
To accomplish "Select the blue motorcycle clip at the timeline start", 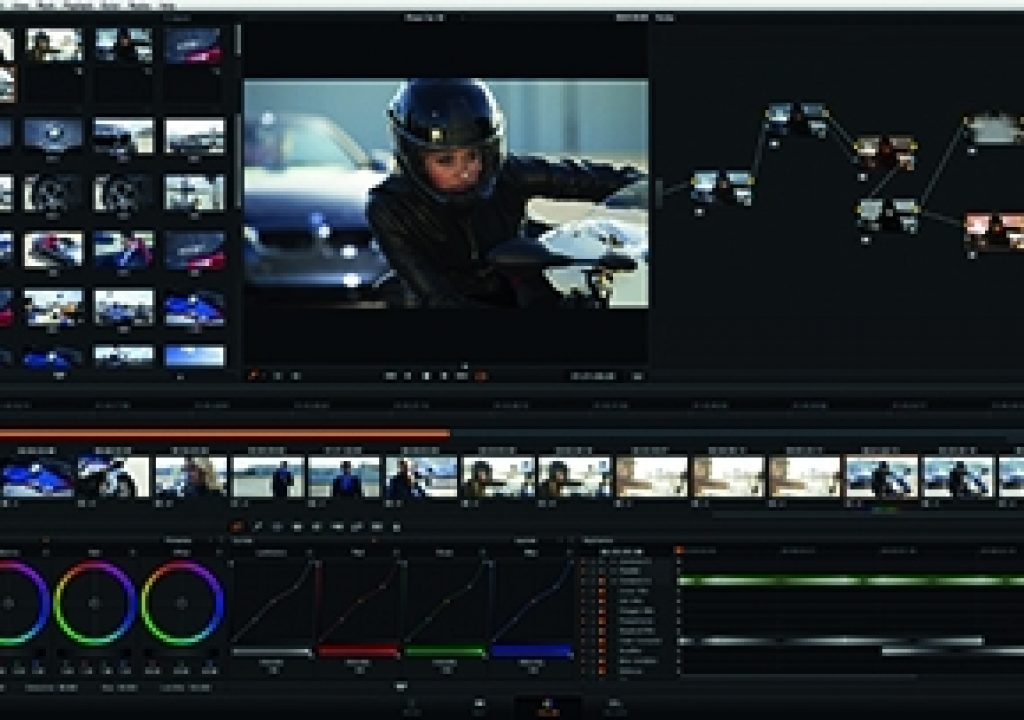I will point(37,477).
